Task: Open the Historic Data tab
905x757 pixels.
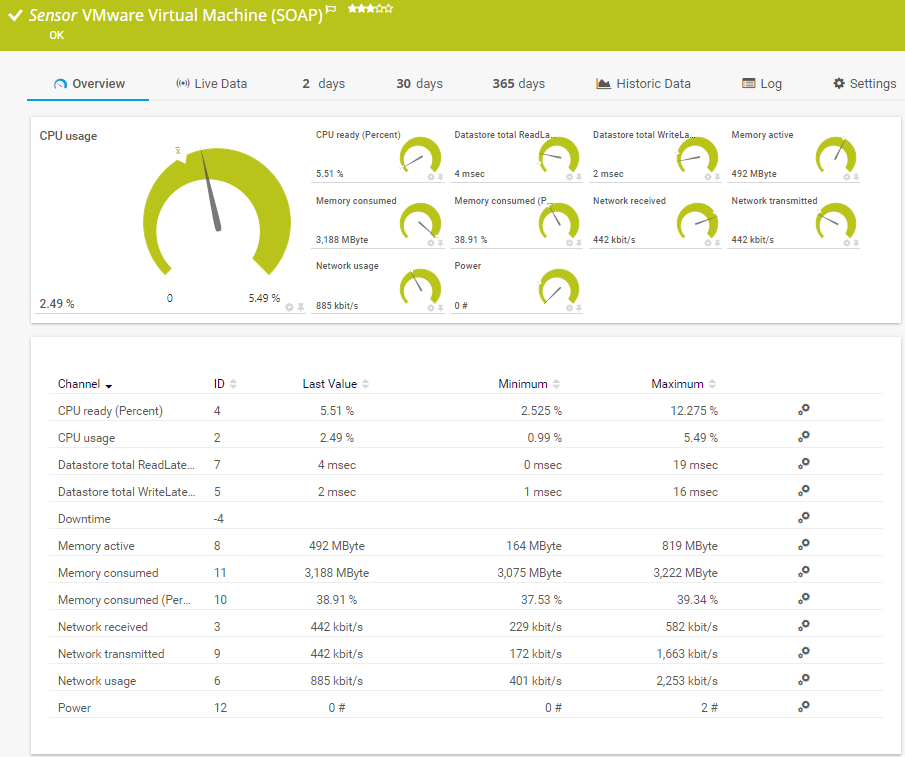Action: click(x=643, y=84)
